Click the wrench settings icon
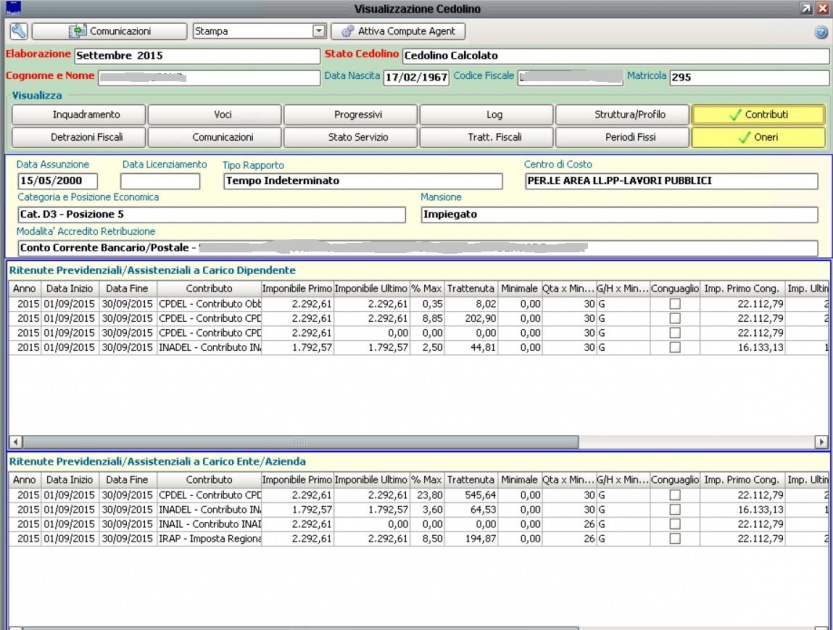 (x=18, y=32)
